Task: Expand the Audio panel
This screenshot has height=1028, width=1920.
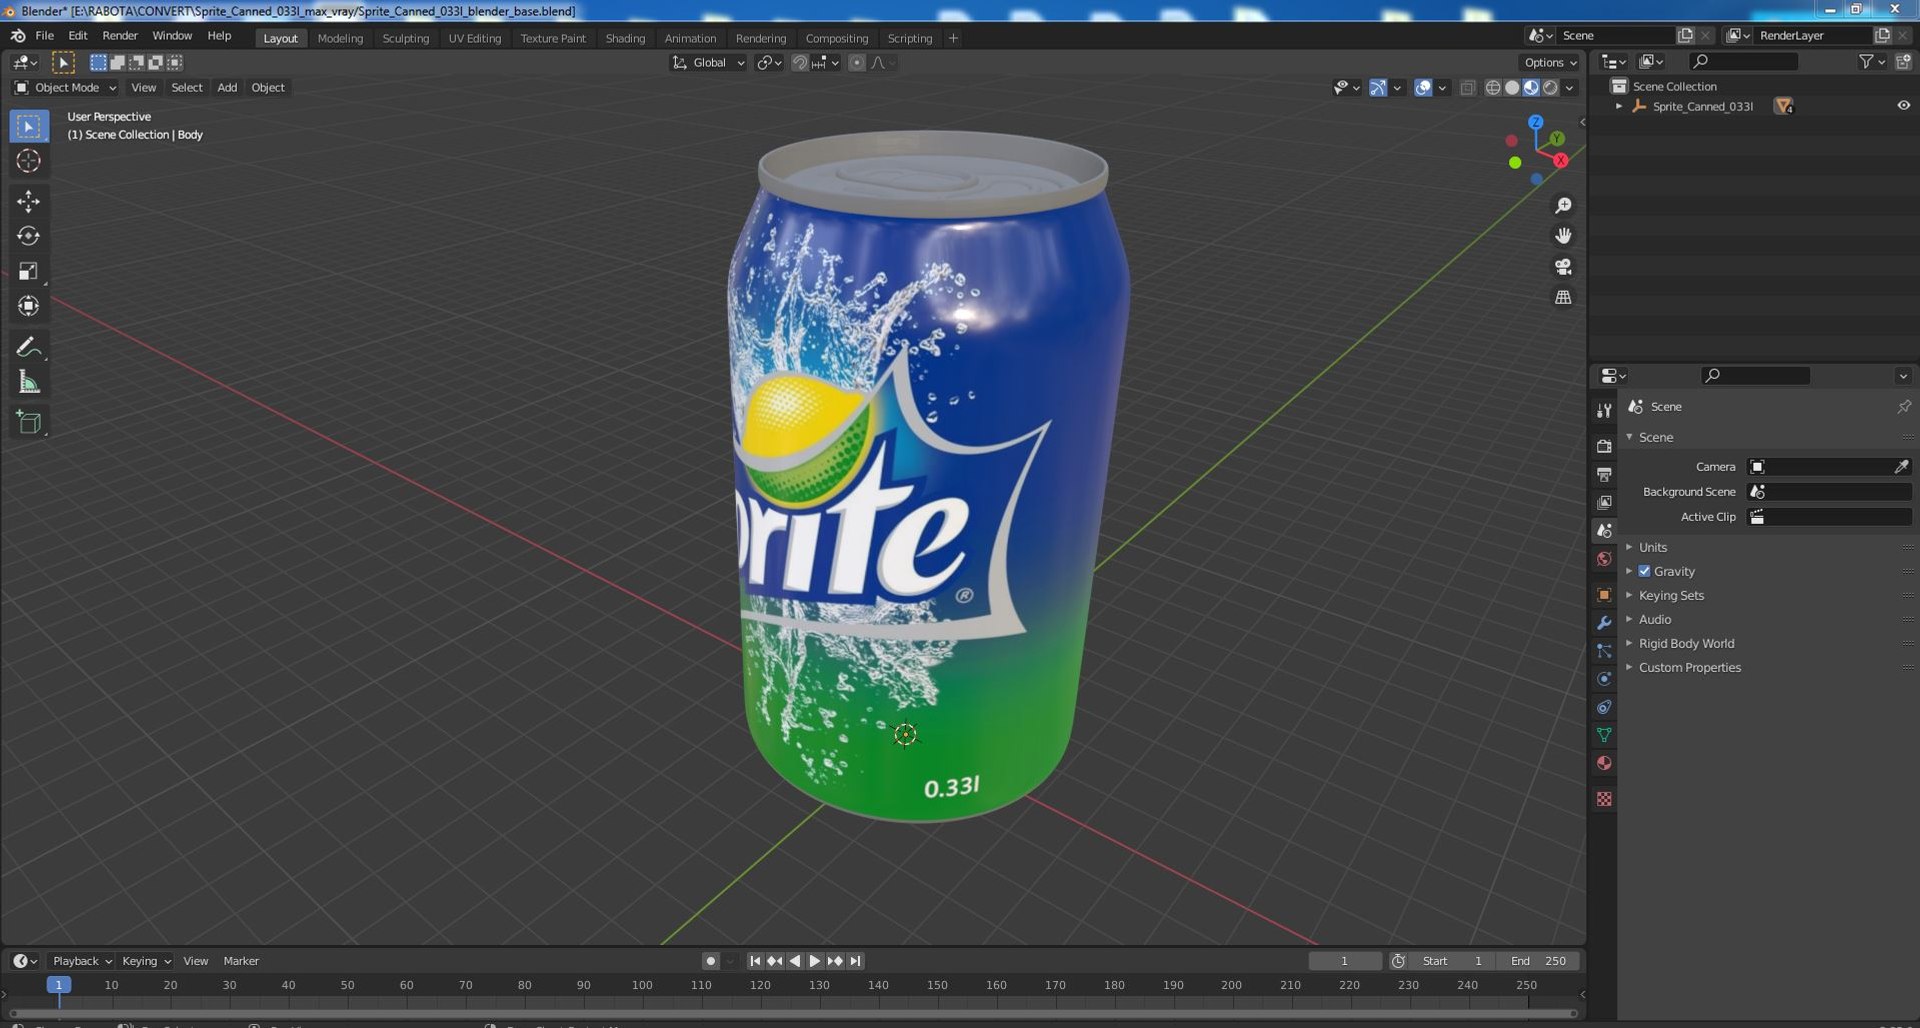Action: tap(1654, 619)
